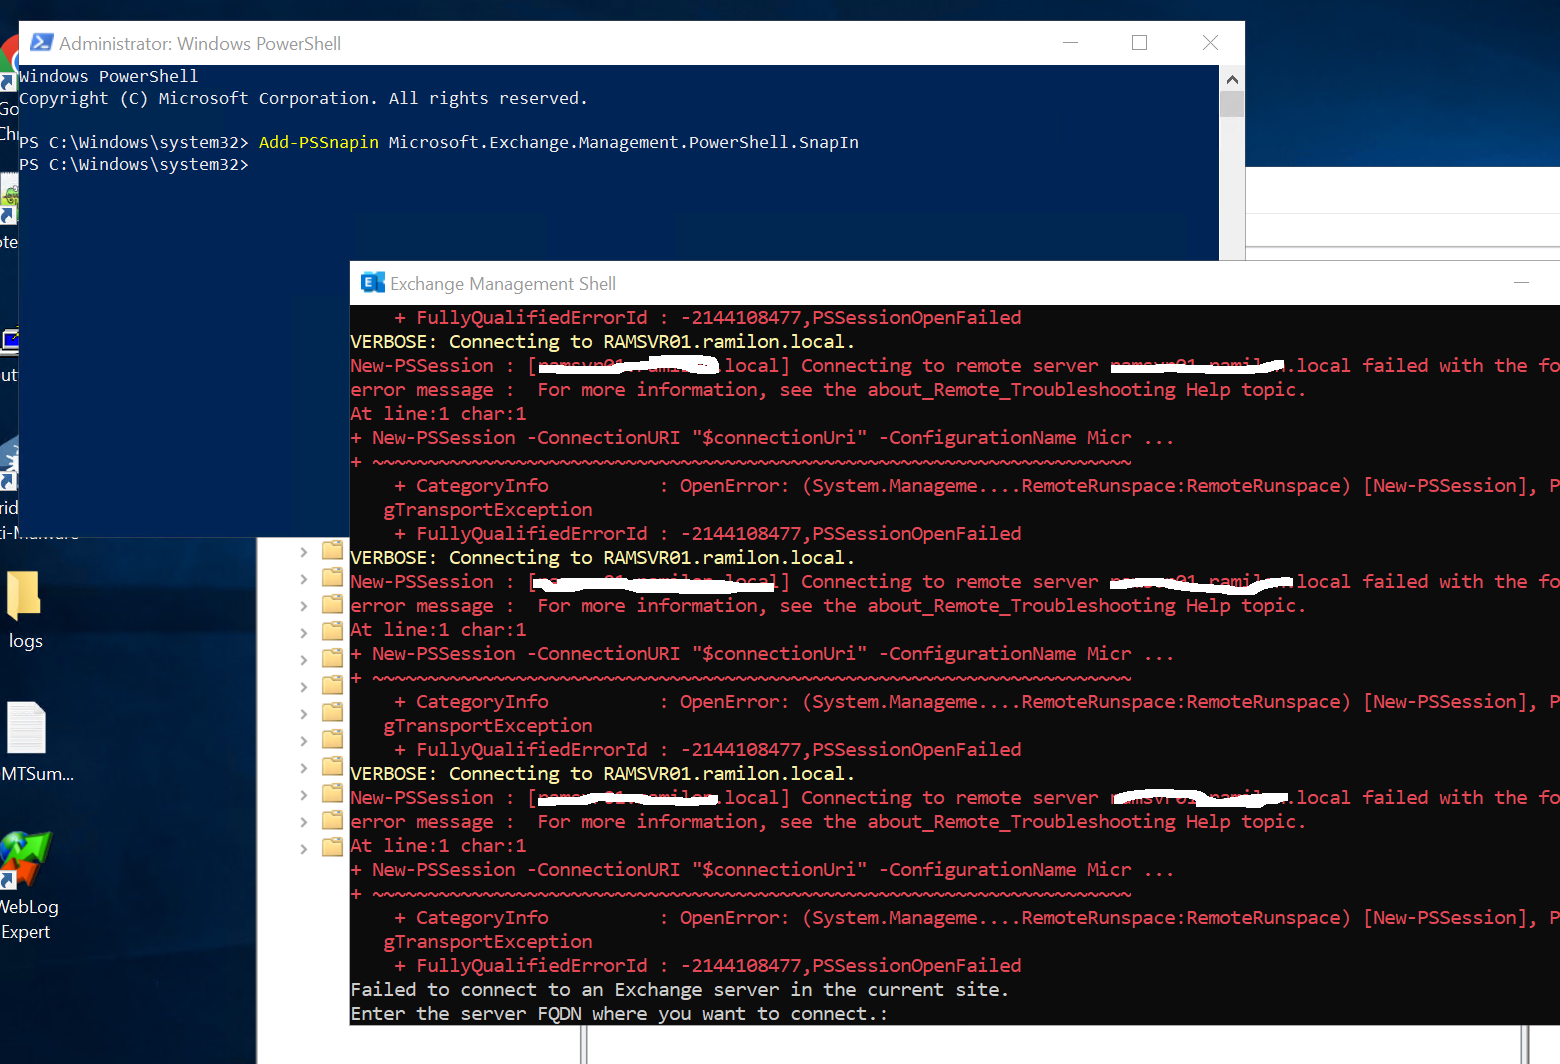Minimize the Exchange Management Shell window

click(x=1521, y=283)
